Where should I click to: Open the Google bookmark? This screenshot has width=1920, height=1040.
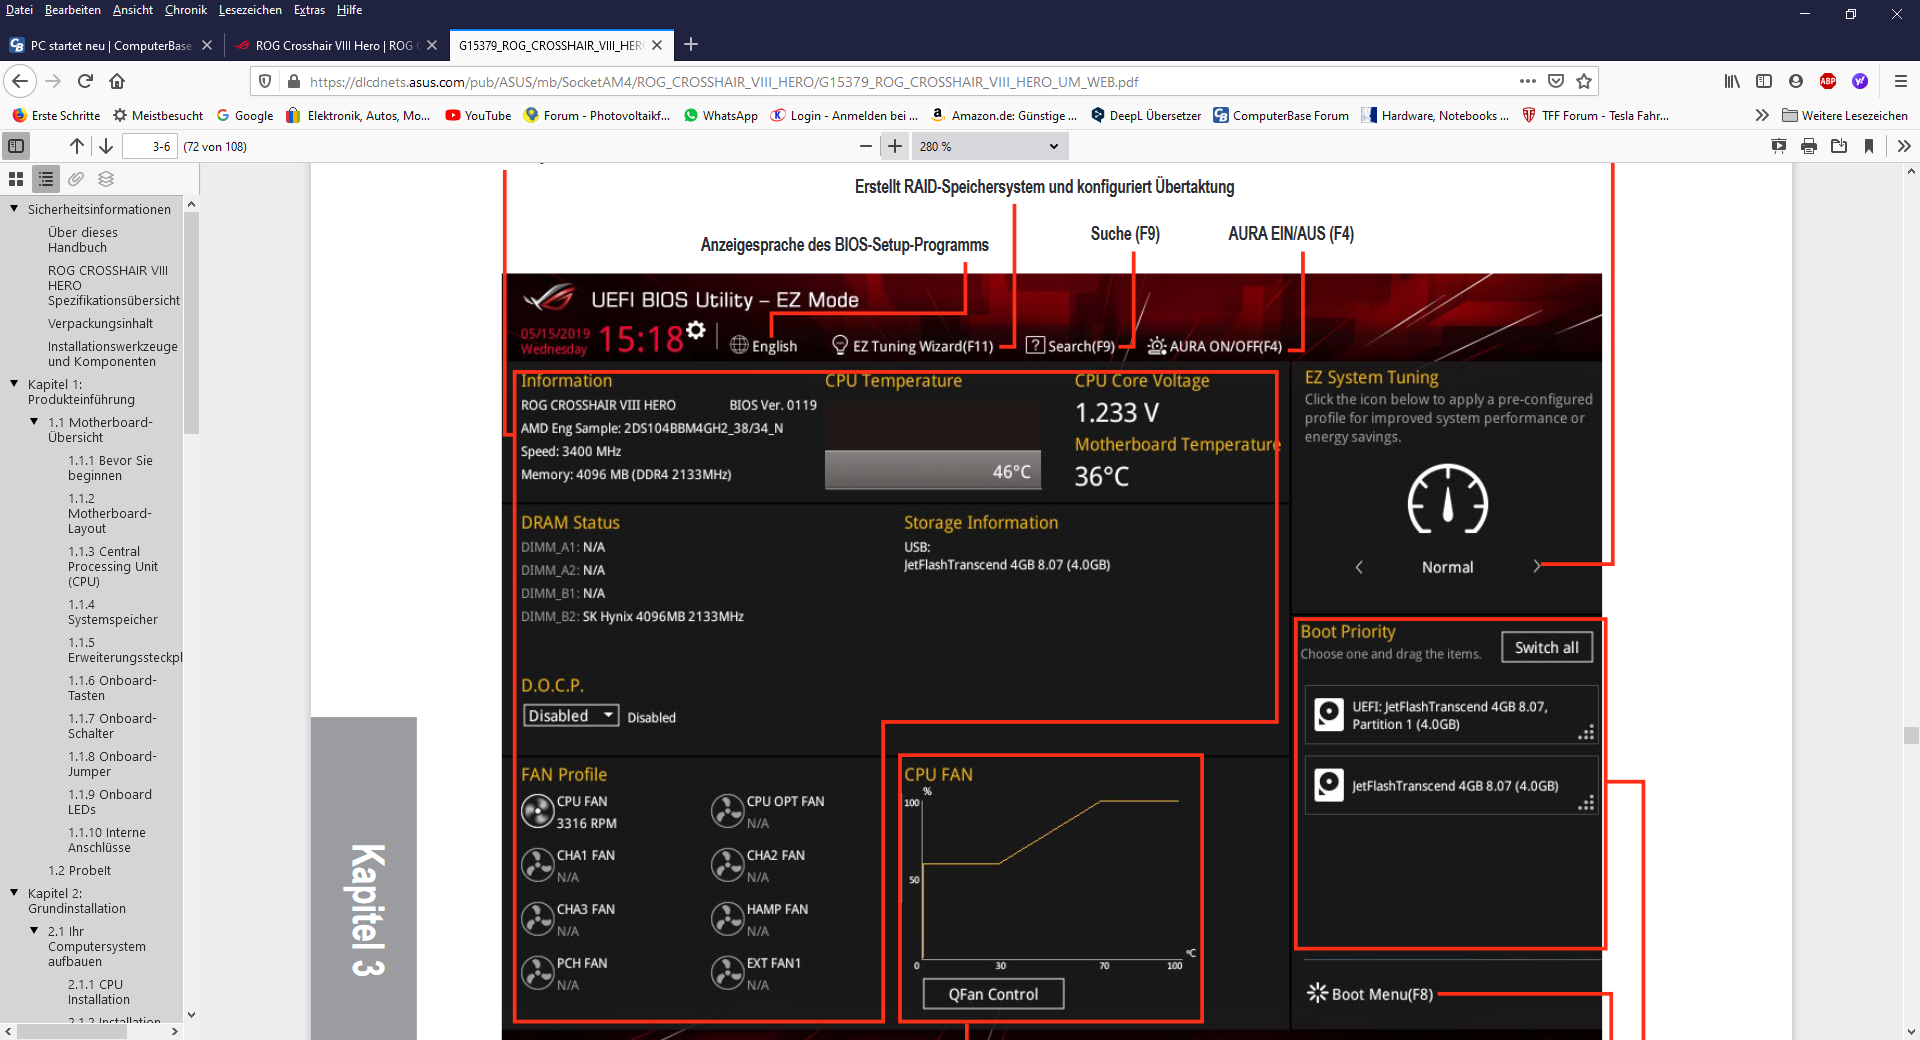(x=245, y=115)
